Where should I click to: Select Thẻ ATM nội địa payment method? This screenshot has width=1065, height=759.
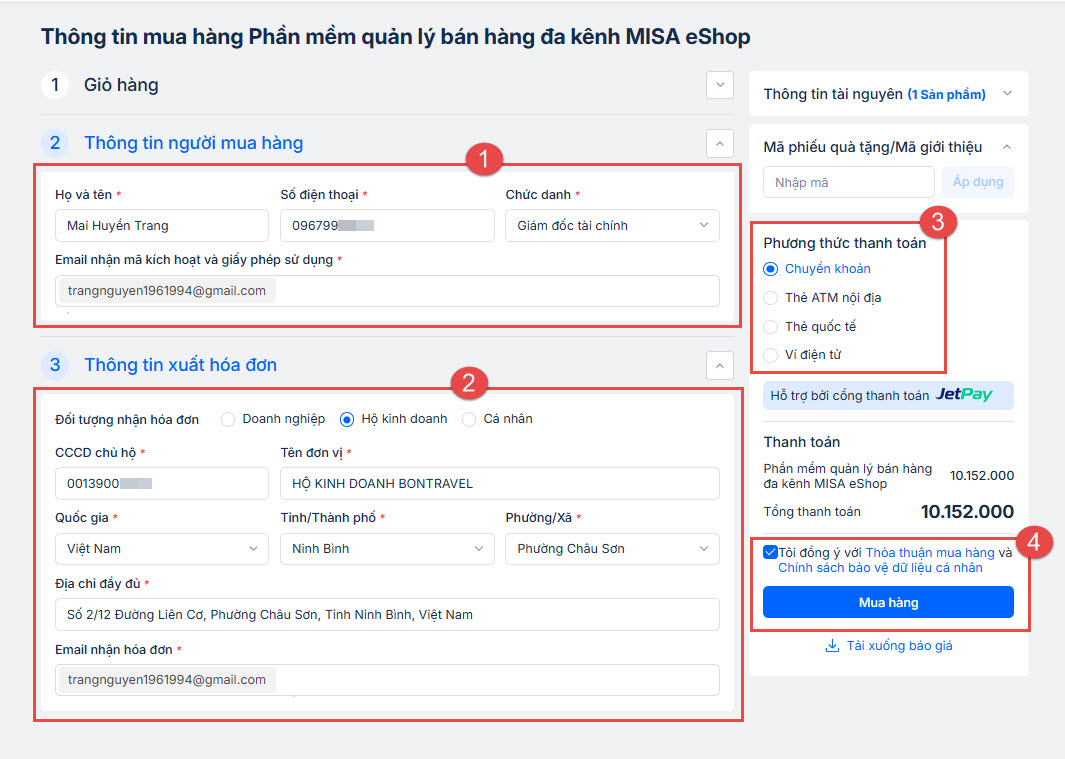click(770, 298)
